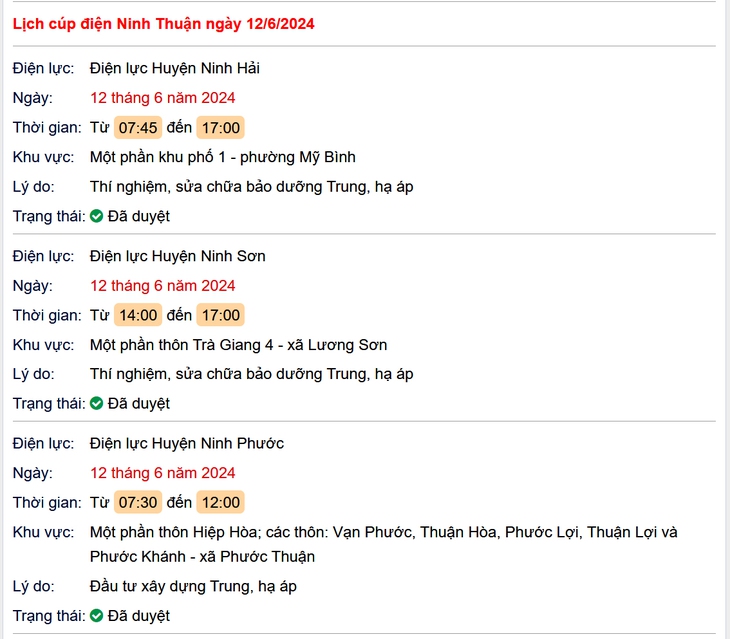Click the 12:00 end time badge
Screen dimensions: 730x639
tap(220, 503)
